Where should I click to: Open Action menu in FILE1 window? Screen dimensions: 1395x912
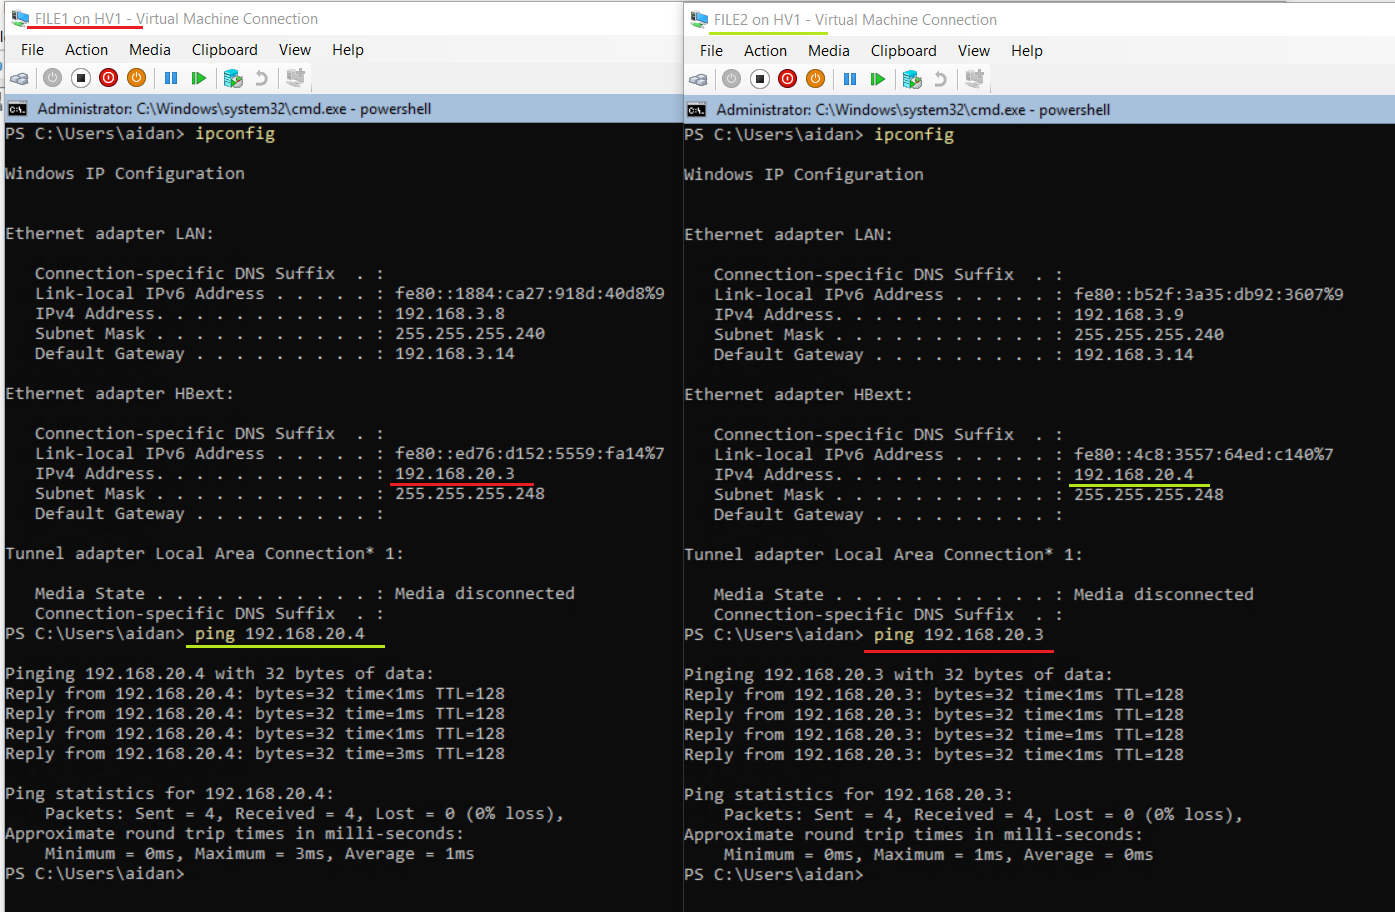pos(86,49)
